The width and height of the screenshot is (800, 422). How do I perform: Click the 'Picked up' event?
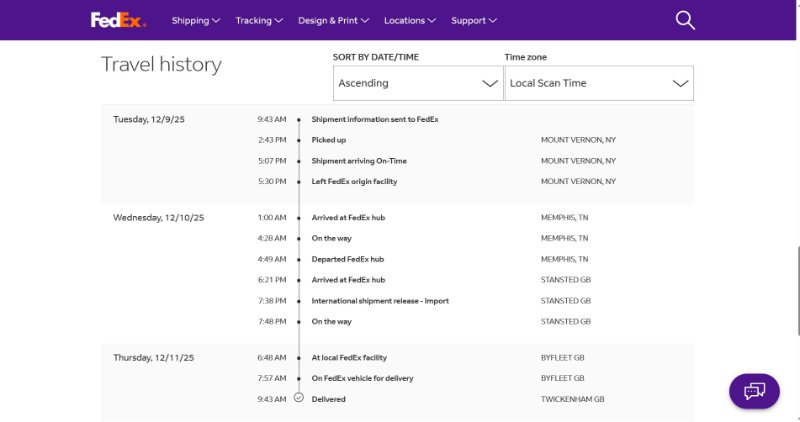pos(329,140)
